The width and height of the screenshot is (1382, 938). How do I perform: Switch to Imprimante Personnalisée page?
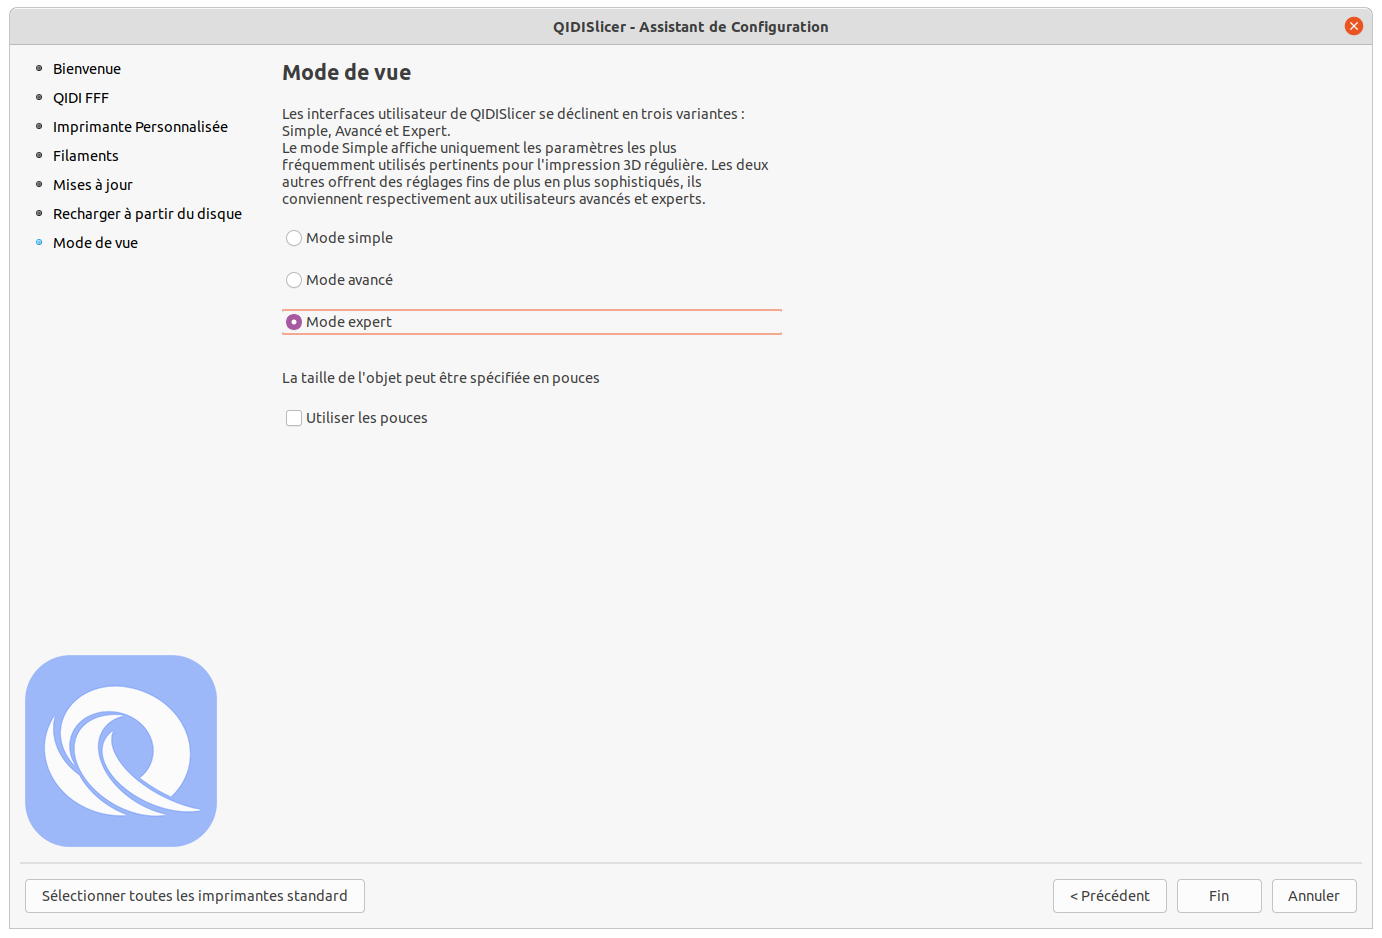tap(140, 127)
